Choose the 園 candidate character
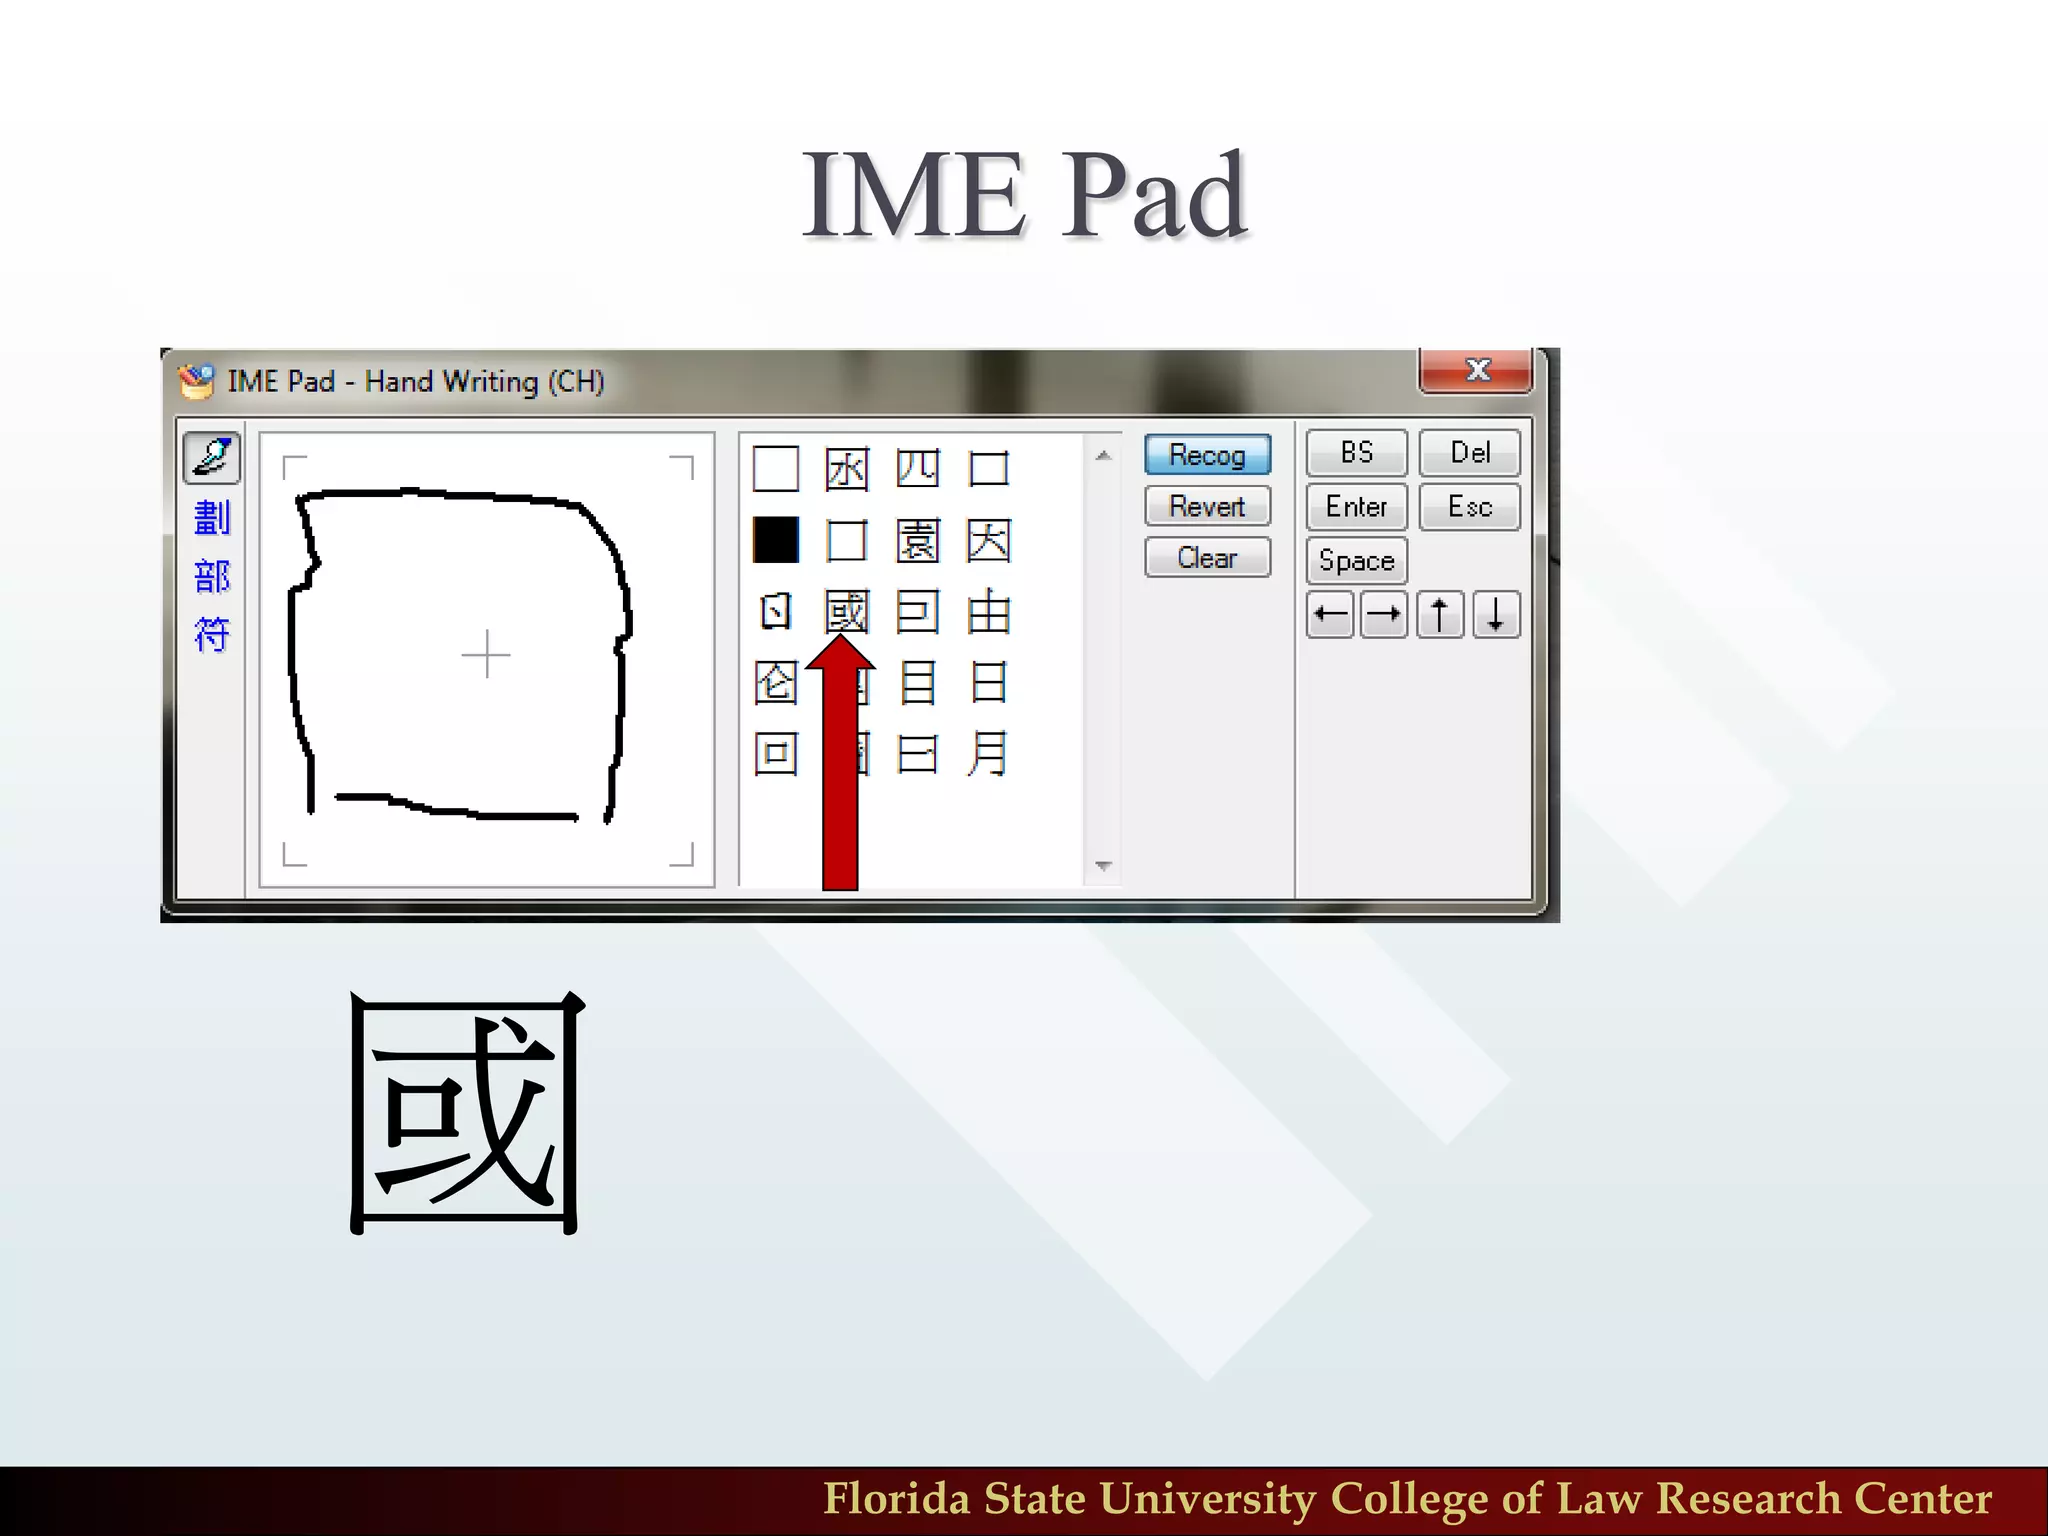The image size is (2048, 1536). click(x=917, y=540)
